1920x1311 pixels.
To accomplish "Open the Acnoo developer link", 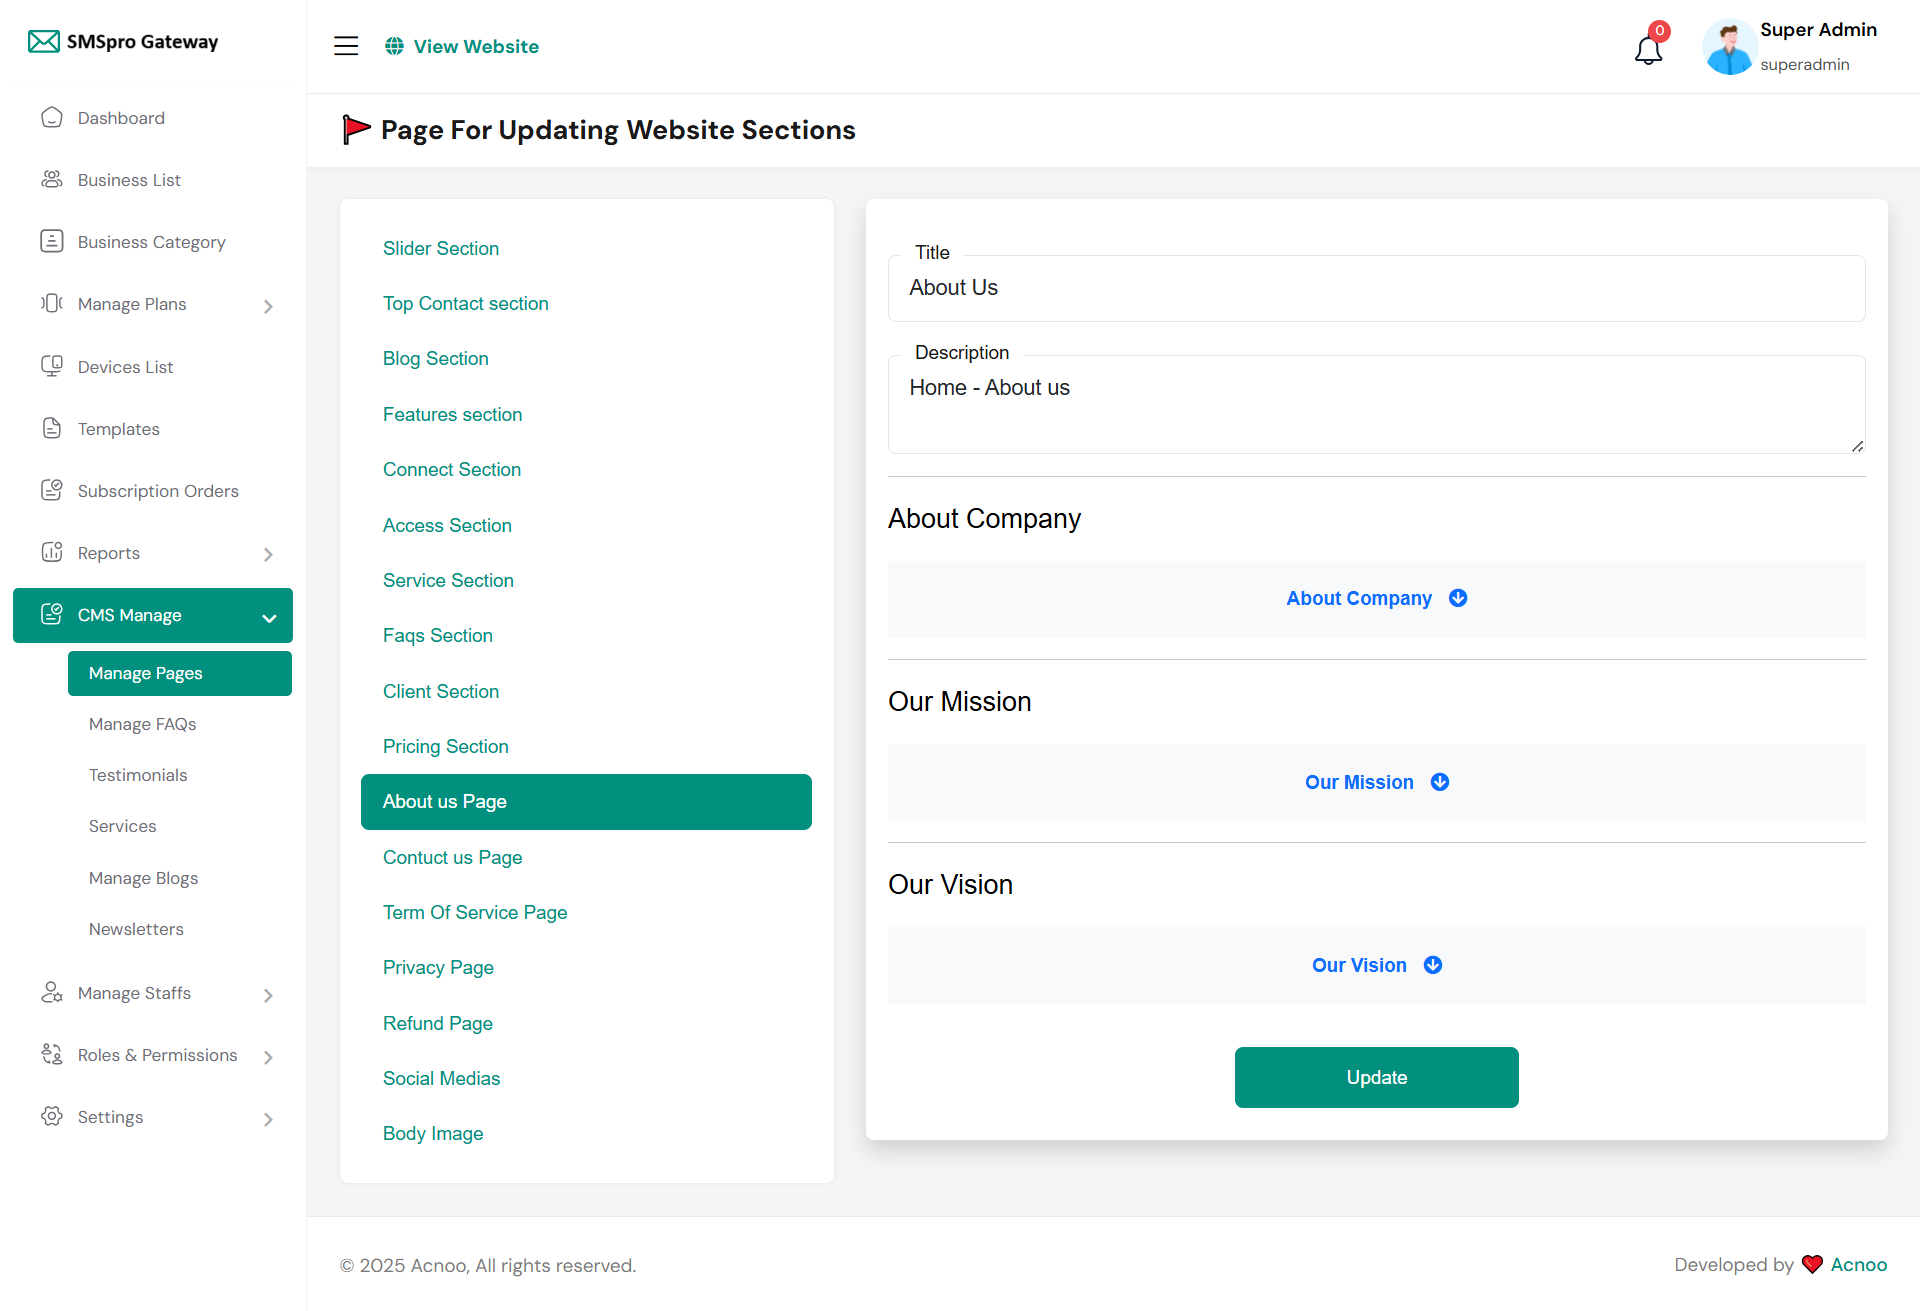I will (x=1858, y=1264).
